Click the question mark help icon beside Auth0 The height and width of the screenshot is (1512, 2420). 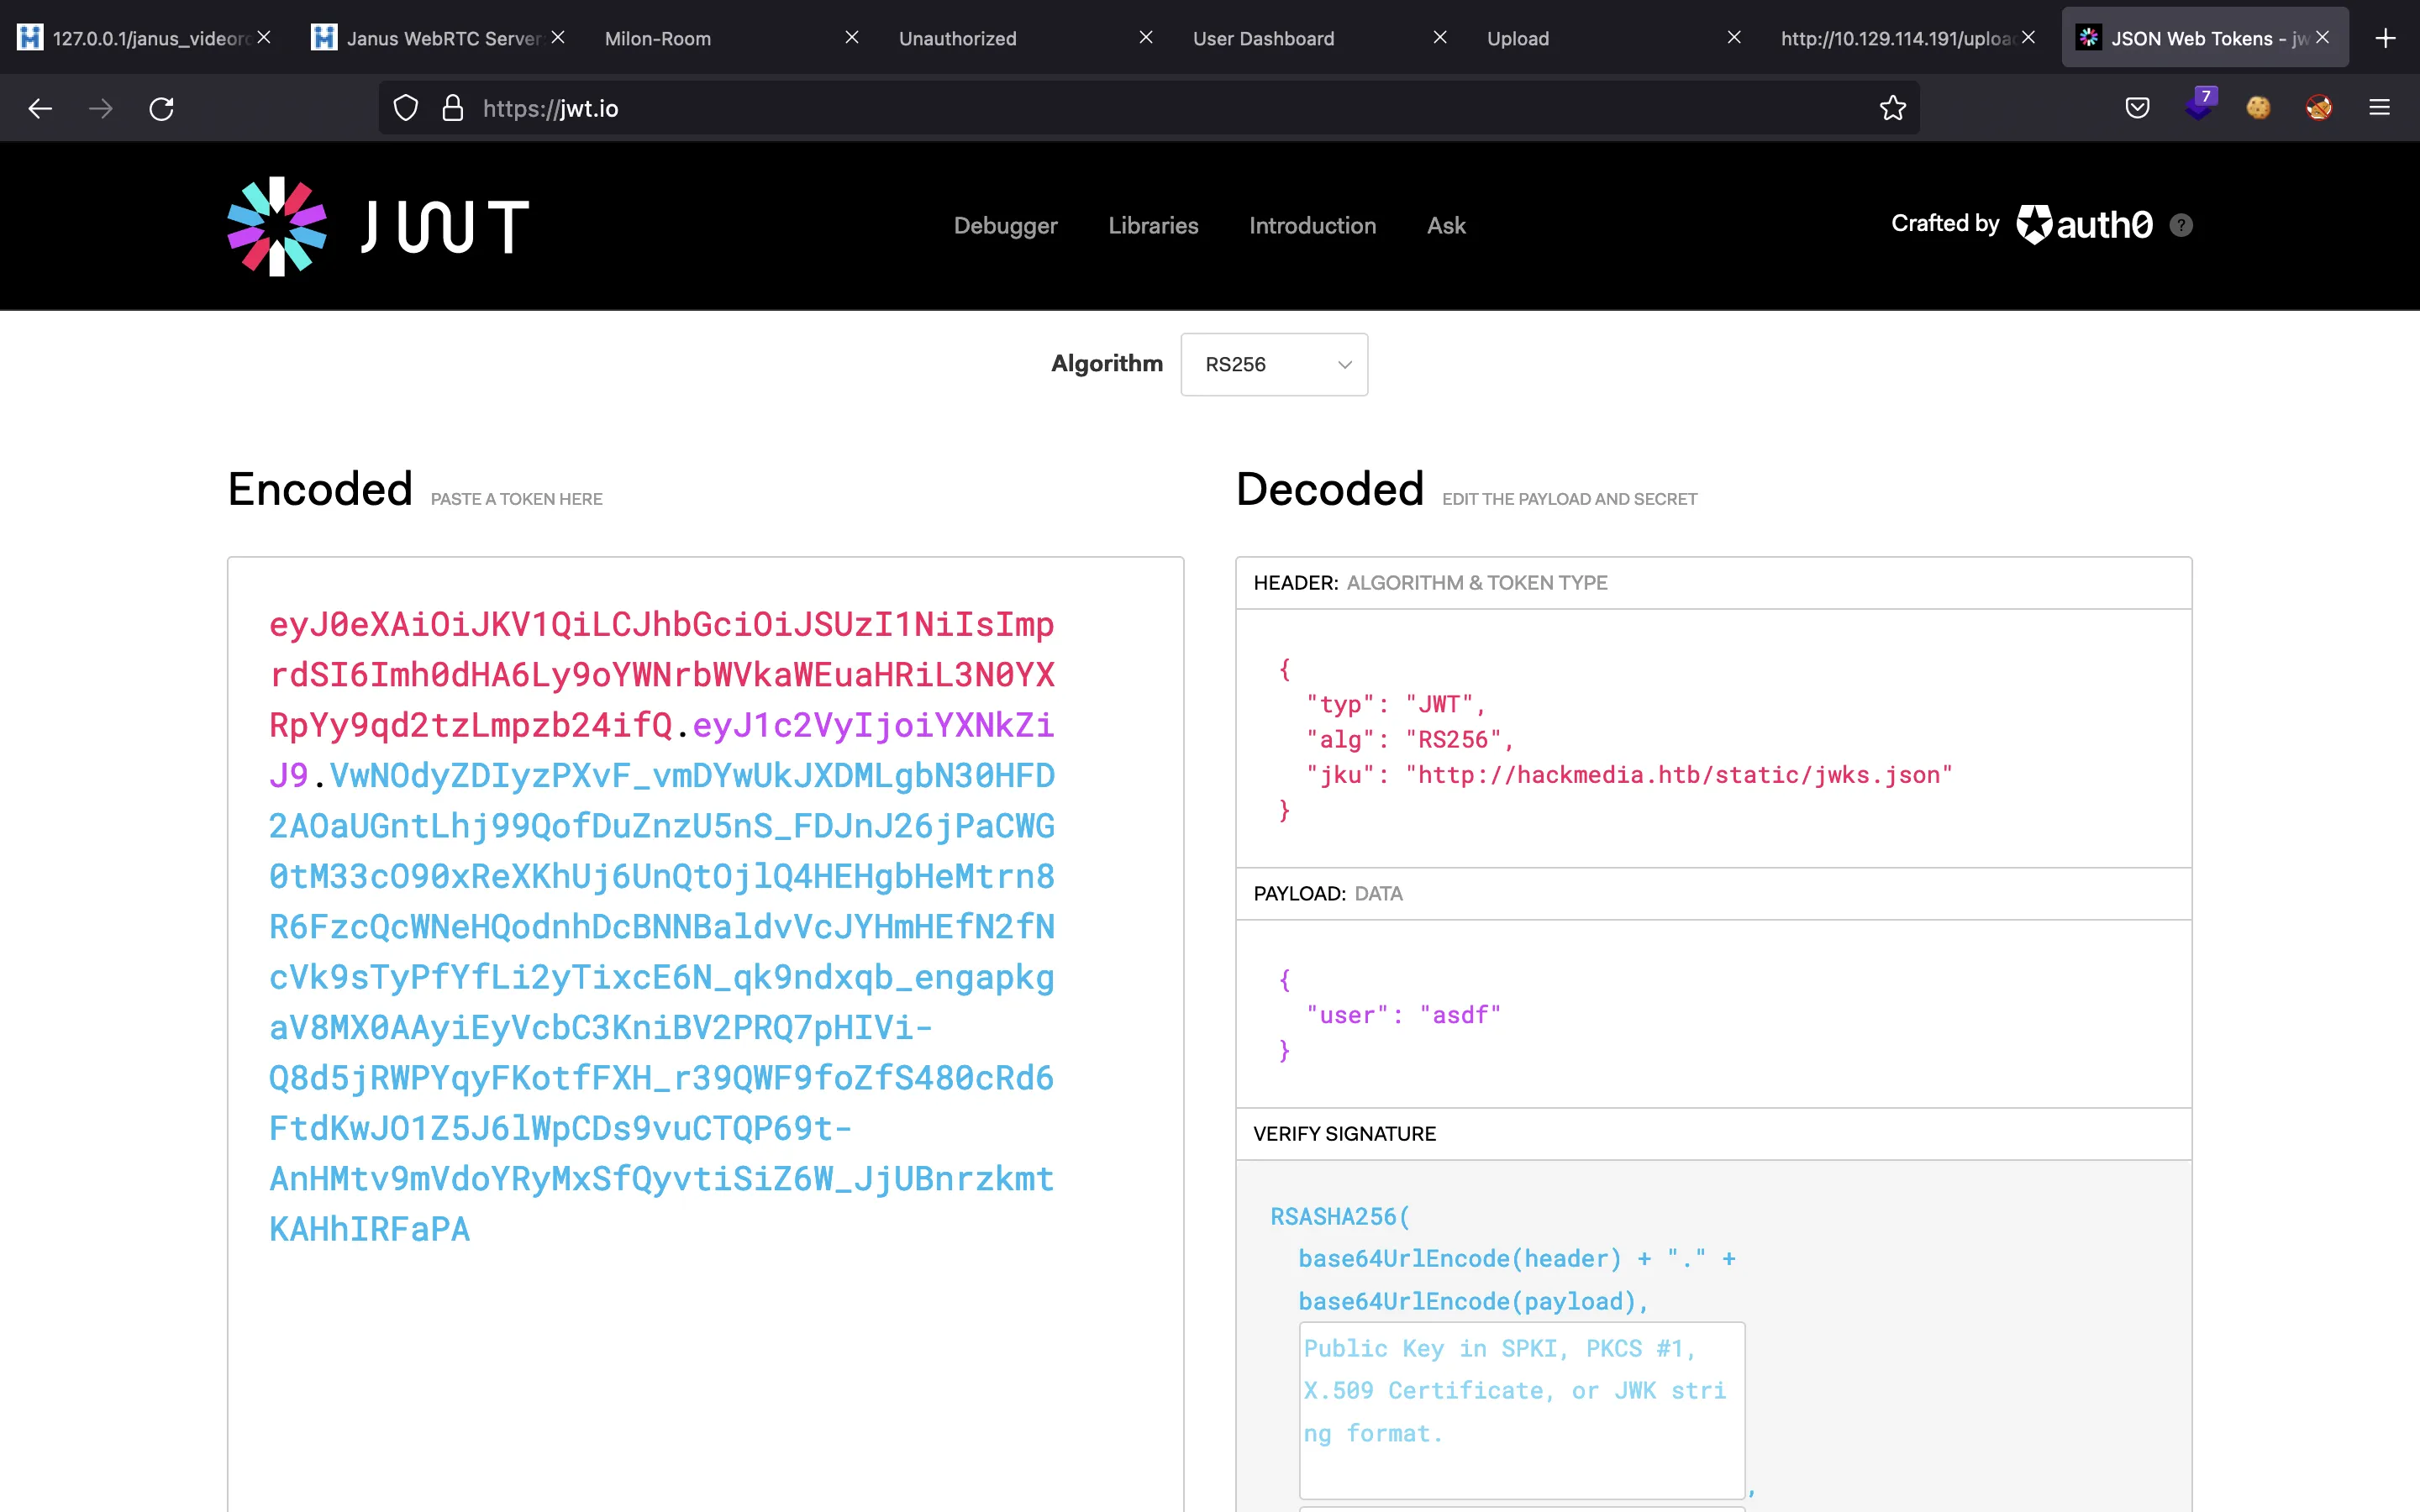click(2181, 225)
